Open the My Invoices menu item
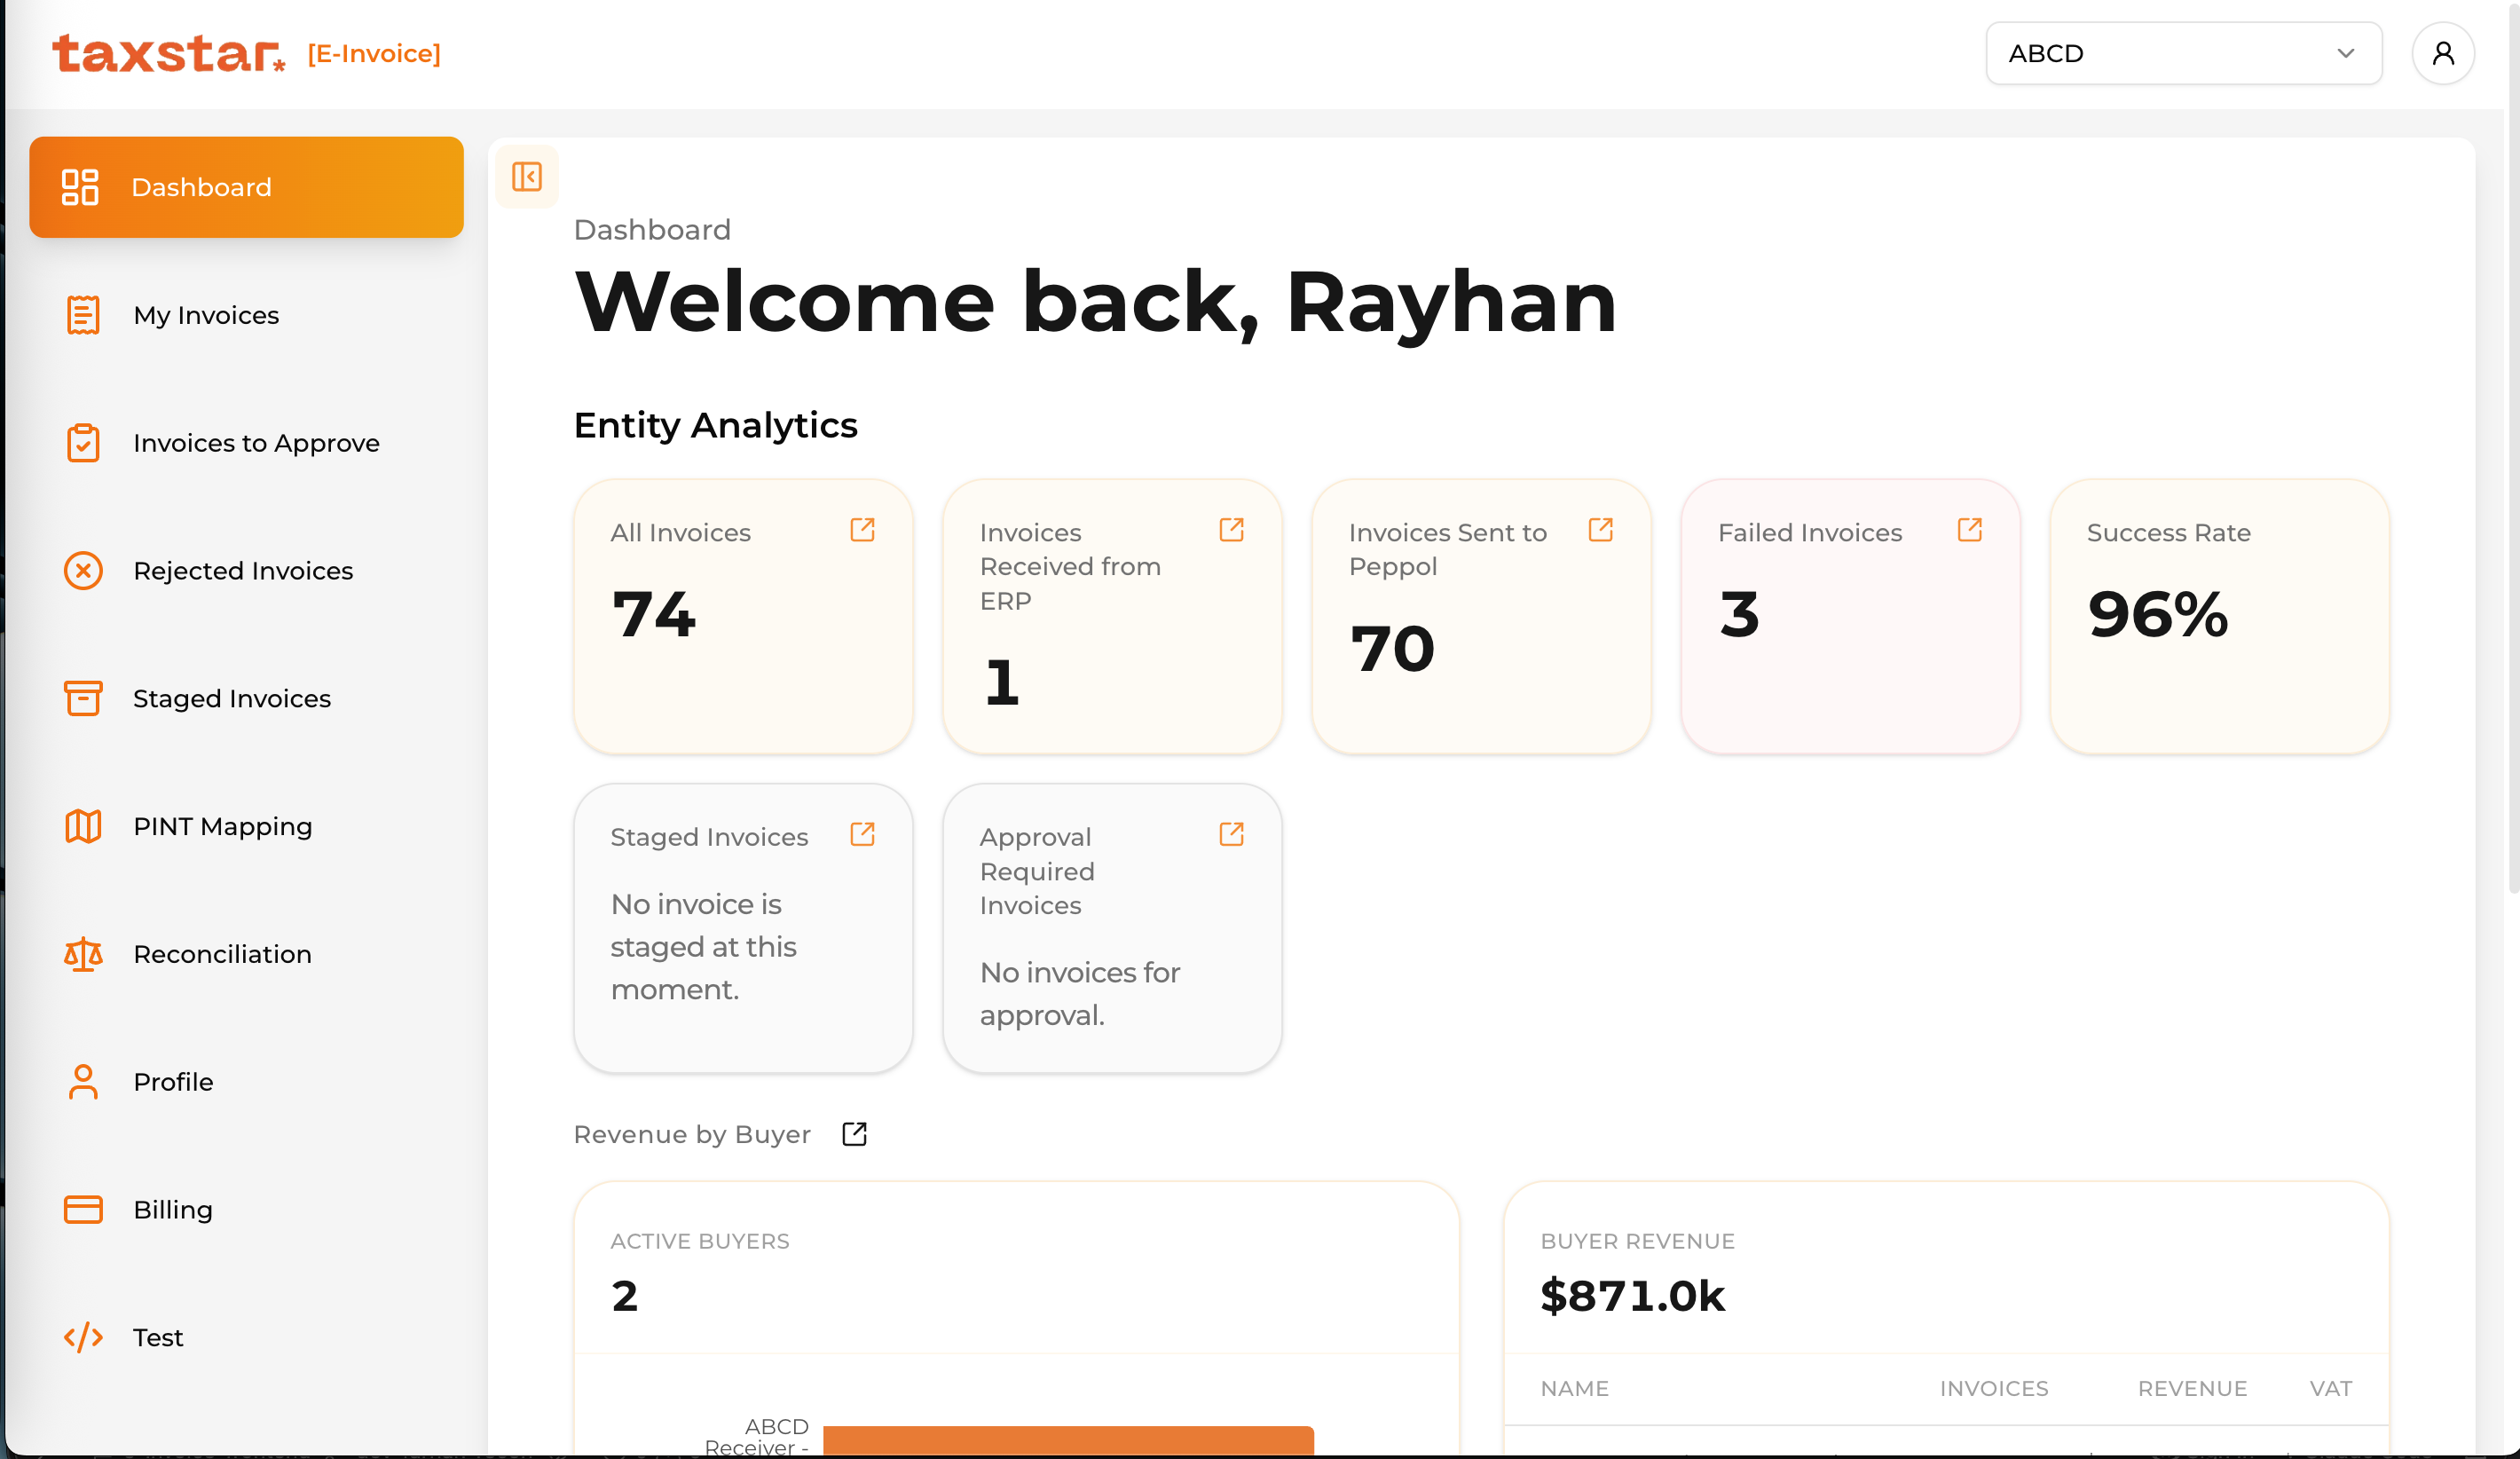The image size is (2520, 1459). click(x=246, y=315)
